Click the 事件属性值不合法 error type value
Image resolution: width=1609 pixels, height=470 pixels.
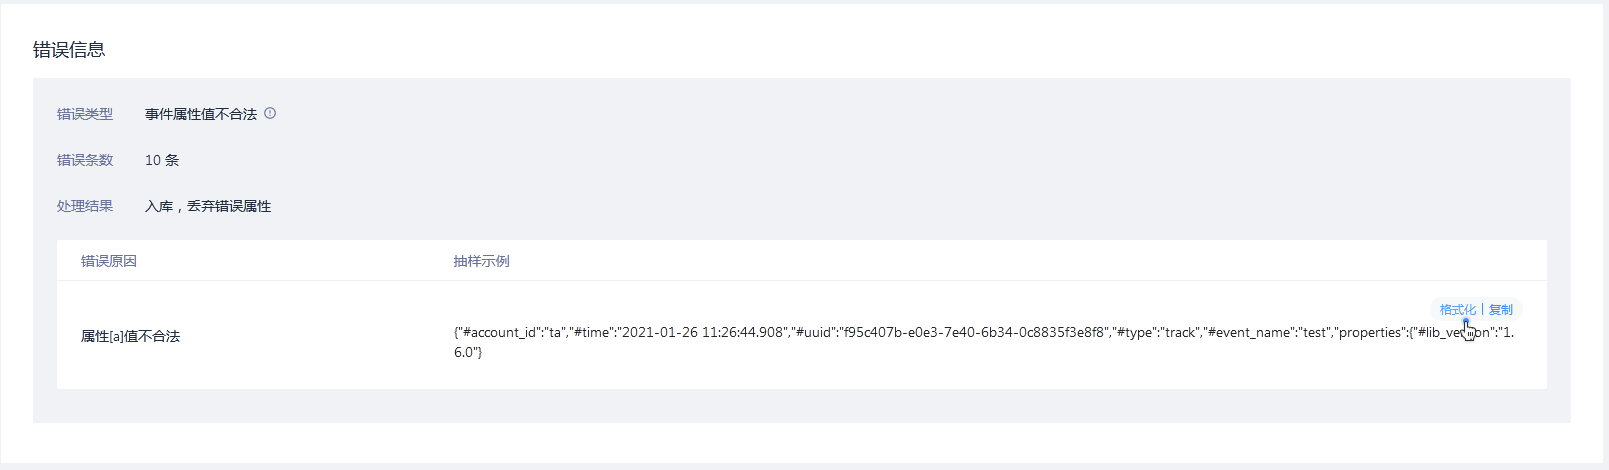click(x=201, y=114)
